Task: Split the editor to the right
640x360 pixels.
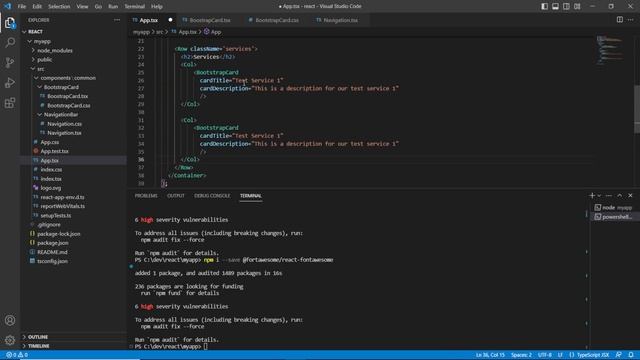Action: pyautogui.click(x=620, y=20)
